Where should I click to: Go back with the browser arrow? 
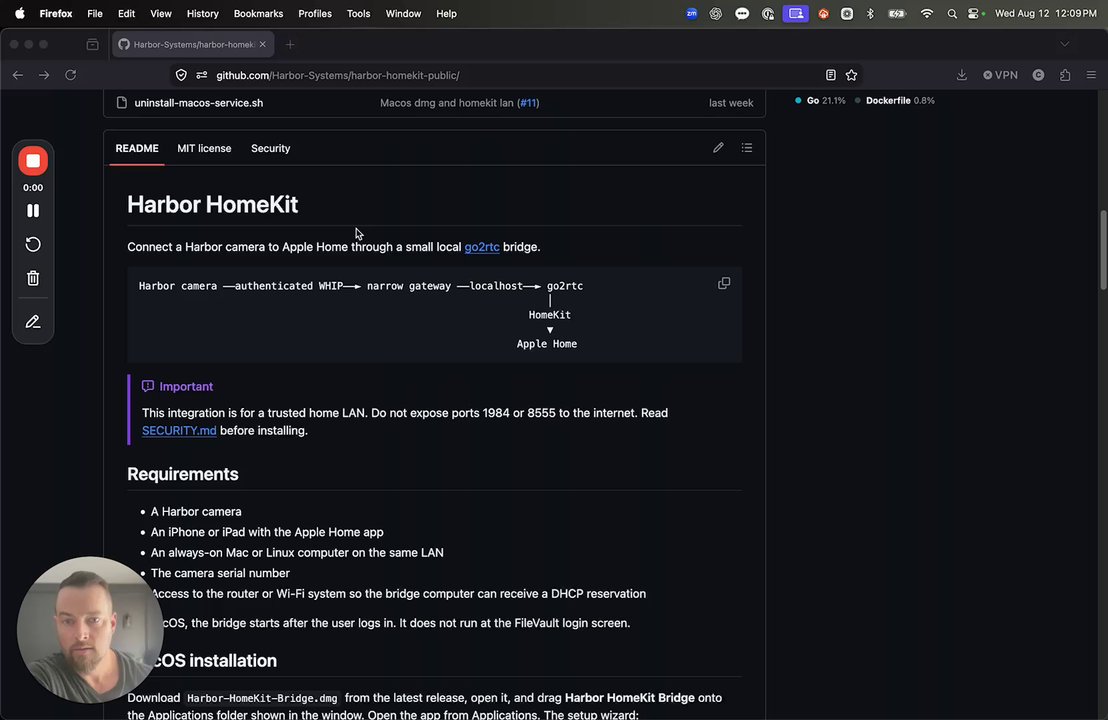pos(18,75)
